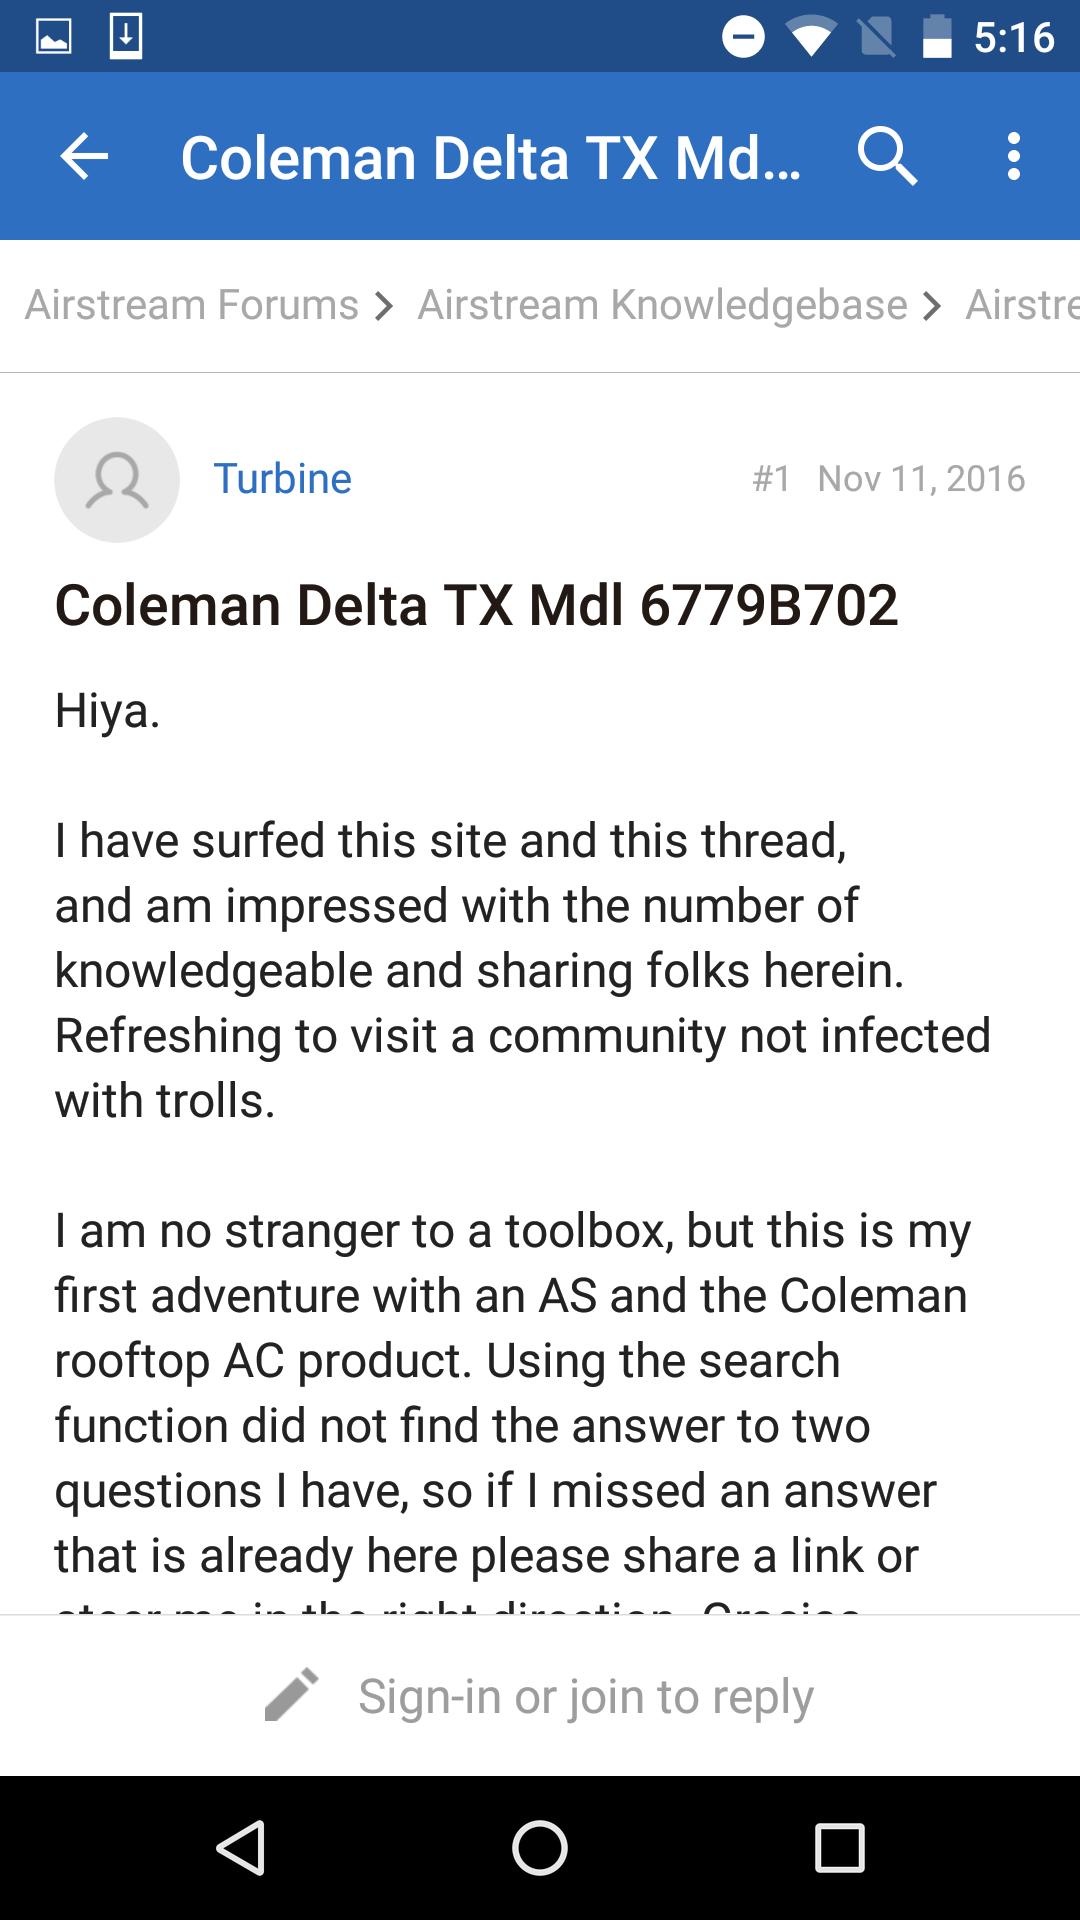Image resolution: width=1080 pixels, height=1920 pixels.
Task: Open recent apps square button
Action: point(839,1847)
